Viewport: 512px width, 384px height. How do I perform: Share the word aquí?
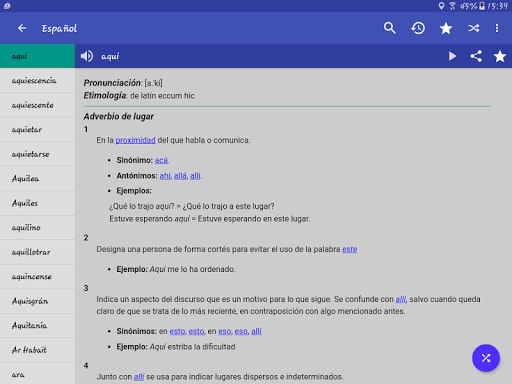click(x=476, y=56)
